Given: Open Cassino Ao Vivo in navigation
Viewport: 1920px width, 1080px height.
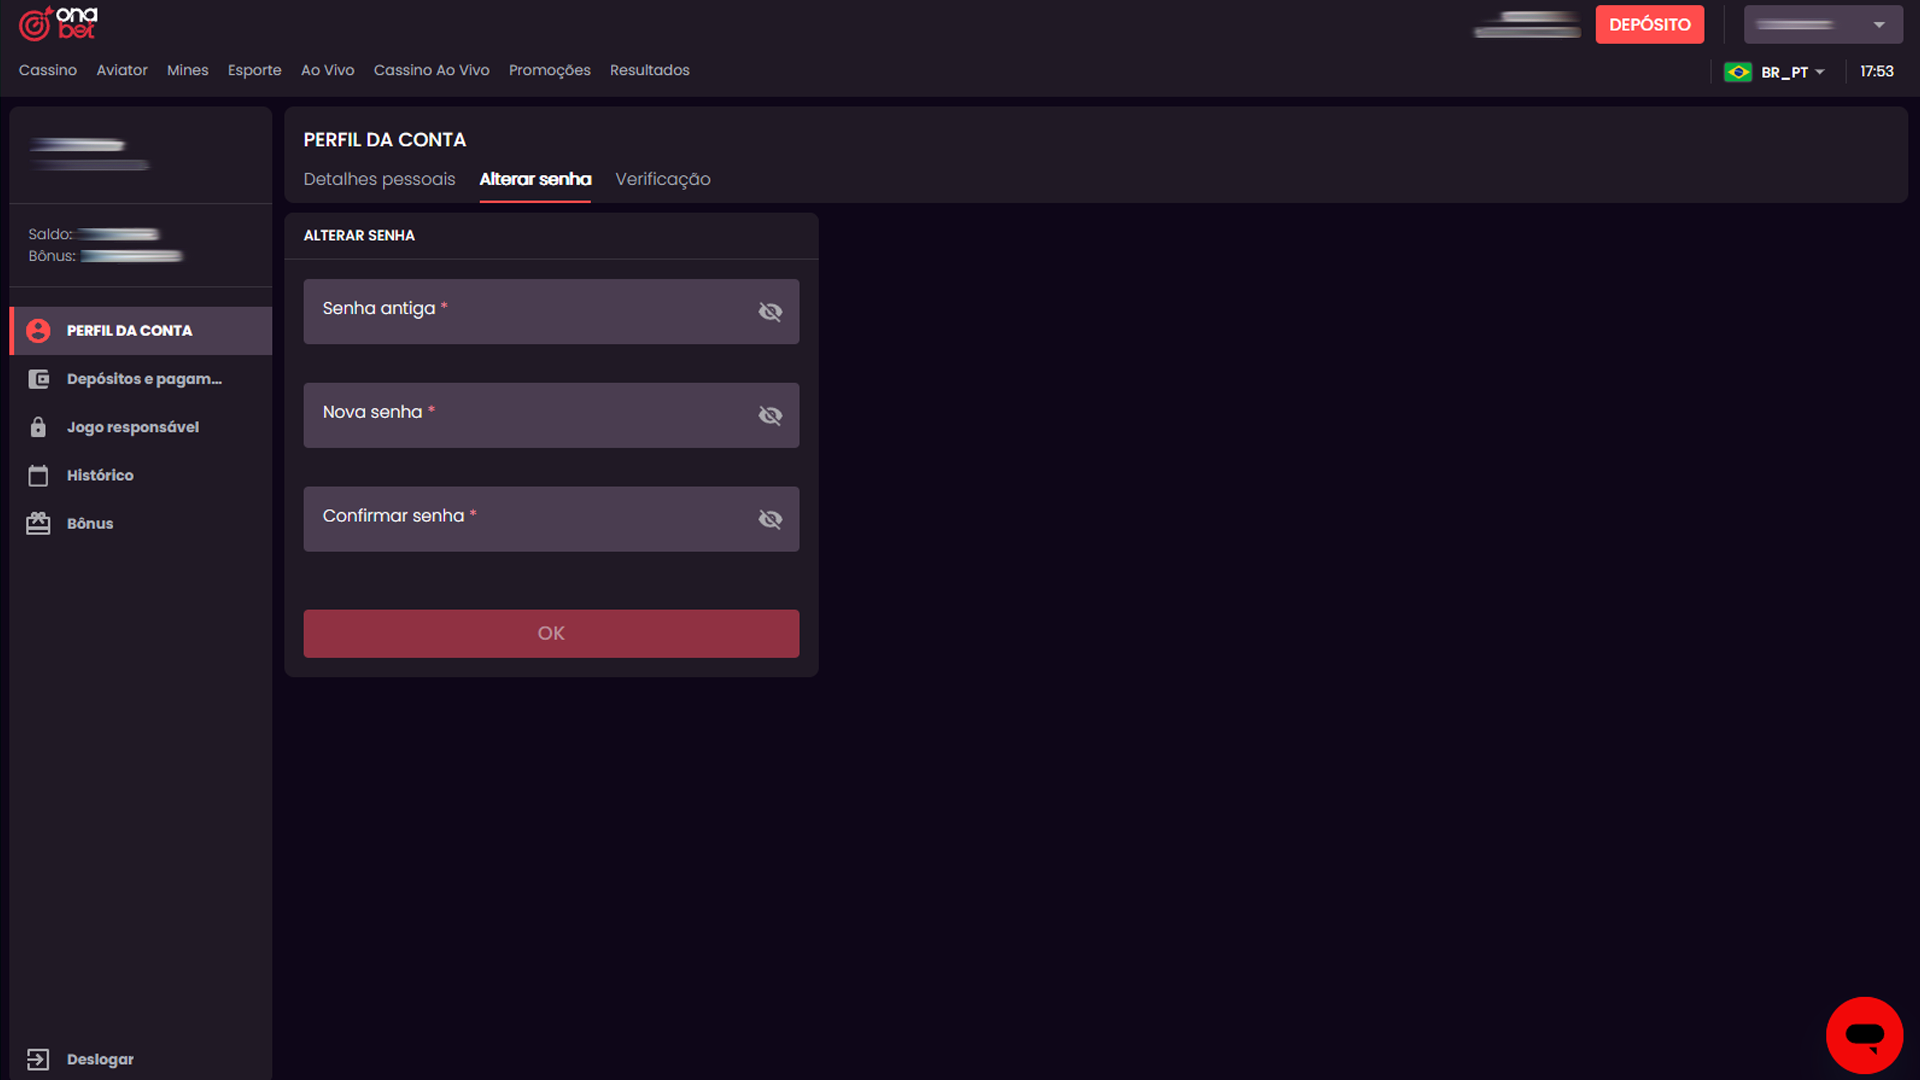Looking at the screenshot, I should 431,70.
